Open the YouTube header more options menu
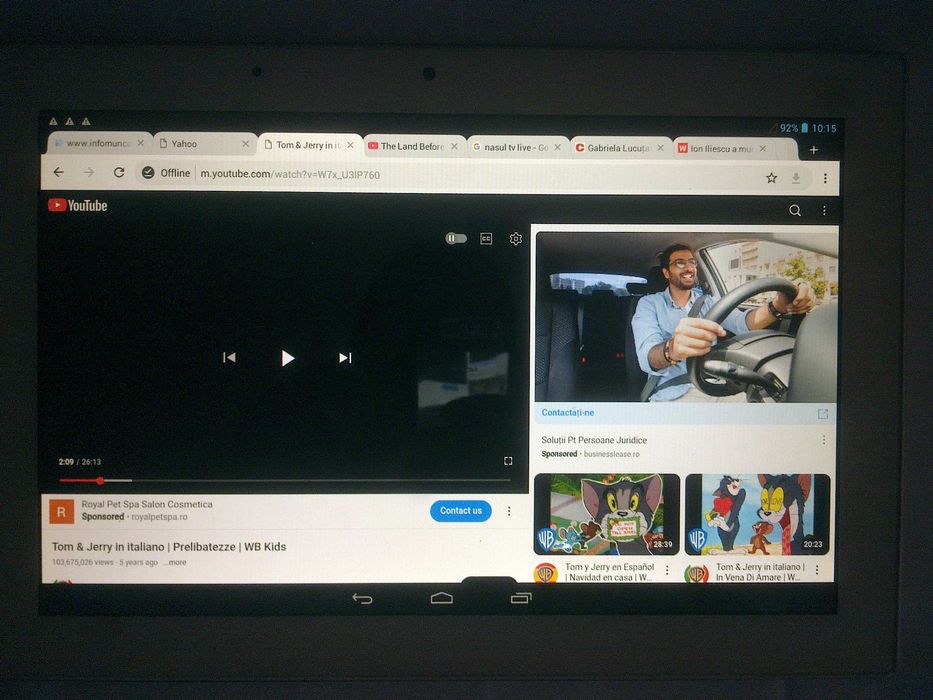 pos(824,210)
